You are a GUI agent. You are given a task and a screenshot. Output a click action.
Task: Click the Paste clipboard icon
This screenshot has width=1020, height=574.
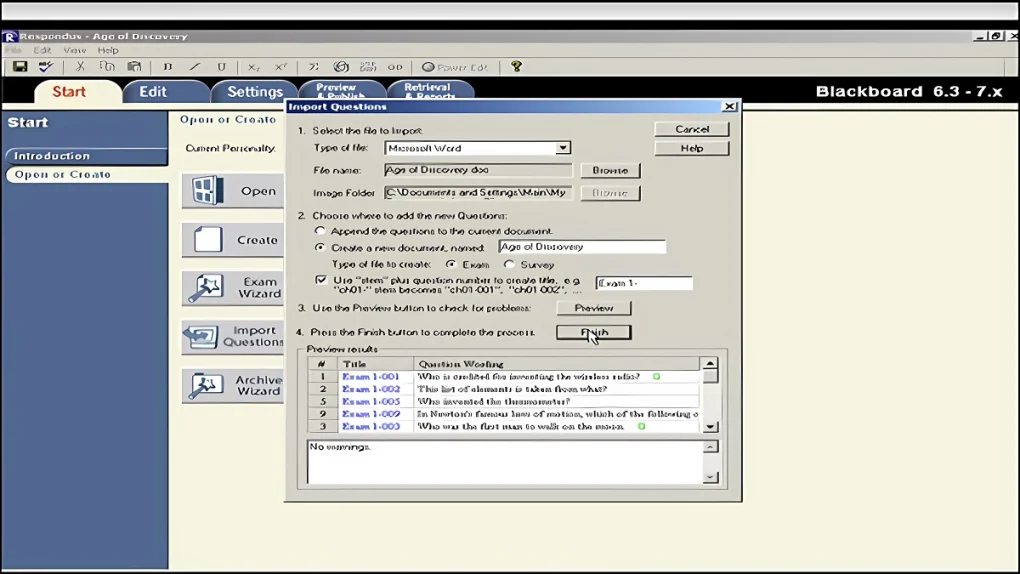click(134, 67)
